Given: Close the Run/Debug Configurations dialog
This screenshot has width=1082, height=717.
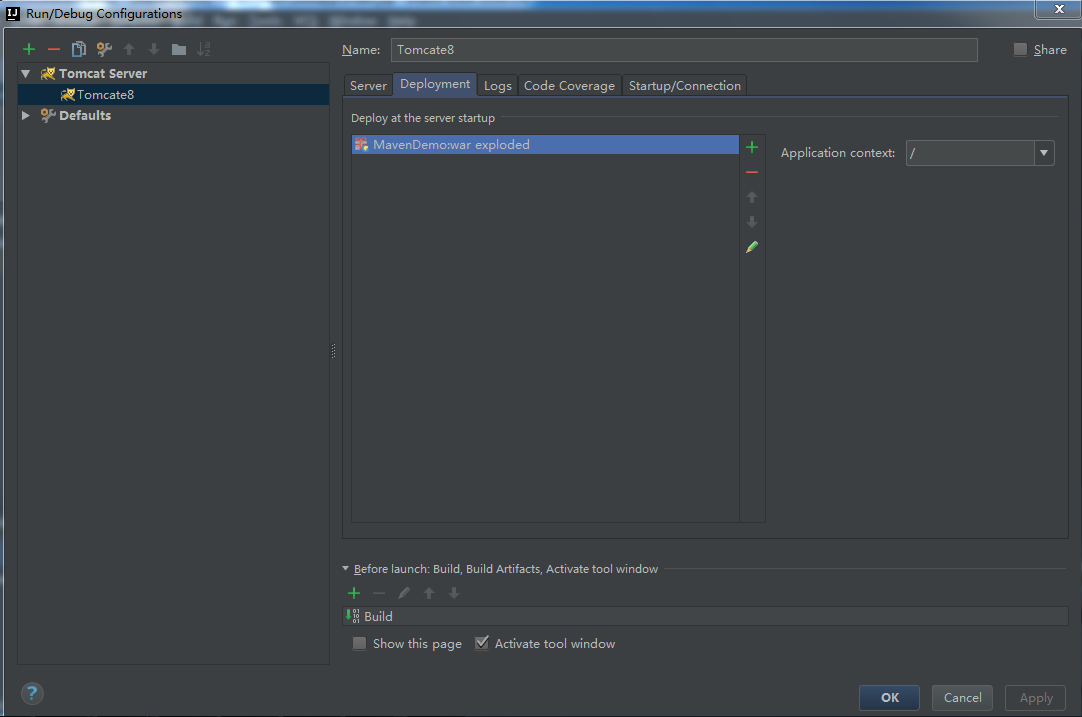Looking at the screenshot, I should [x=1059, y=9].
